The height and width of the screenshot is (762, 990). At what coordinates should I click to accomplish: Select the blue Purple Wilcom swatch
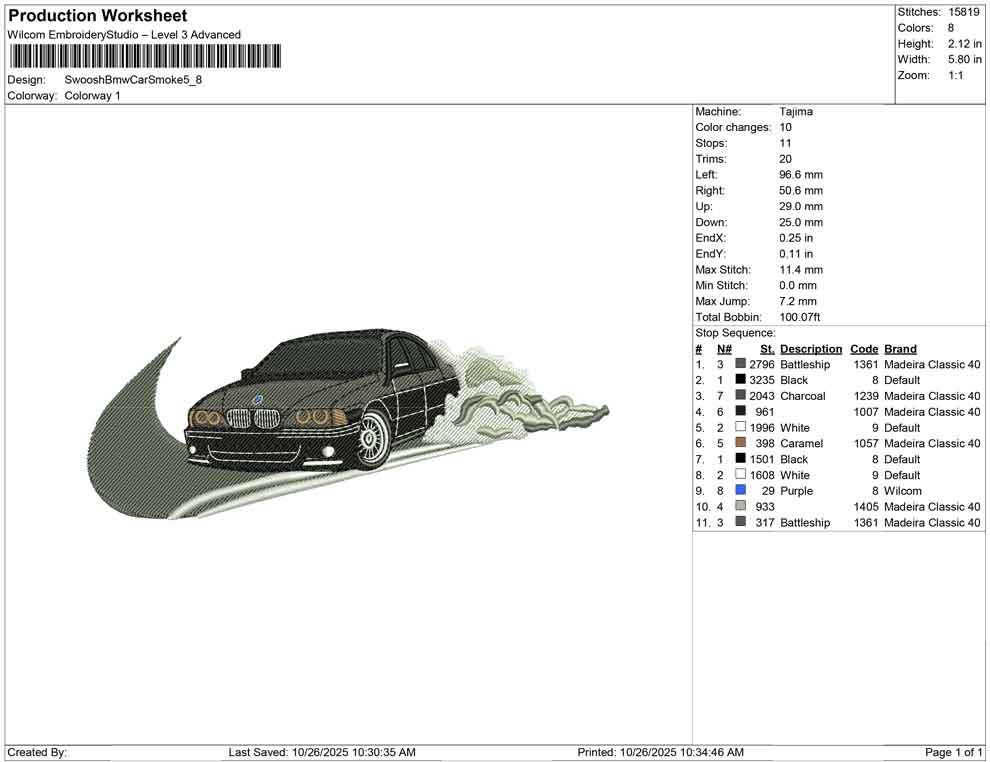[x=740, y=491]
